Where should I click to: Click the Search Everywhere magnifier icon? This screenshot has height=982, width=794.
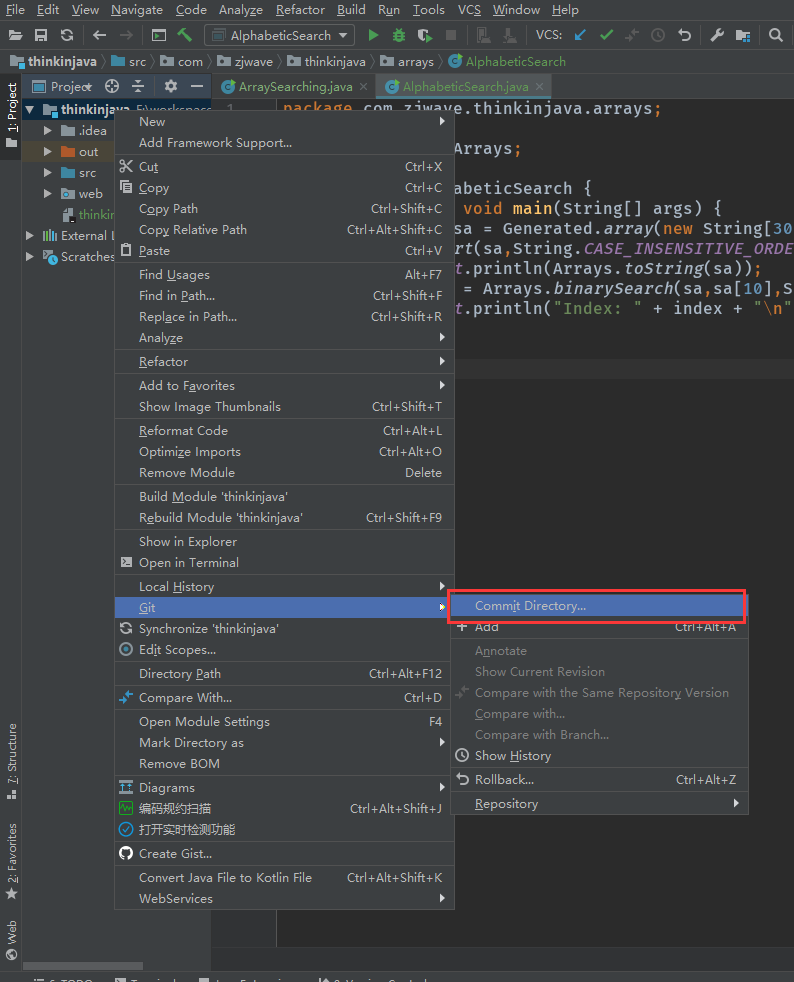776,35
